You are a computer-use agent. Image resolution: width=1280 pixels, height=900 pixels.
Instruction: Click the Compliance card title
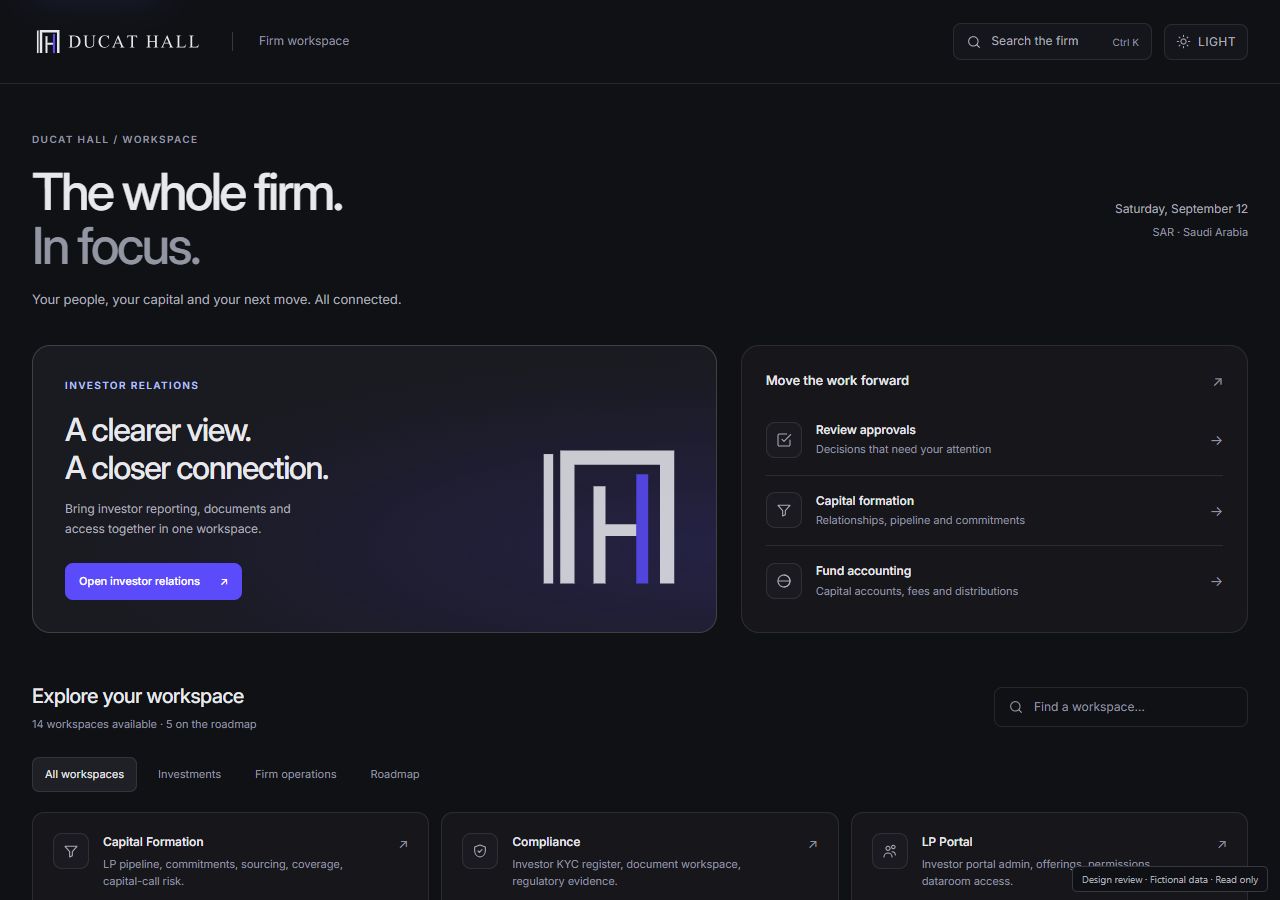tap(546, 842)
